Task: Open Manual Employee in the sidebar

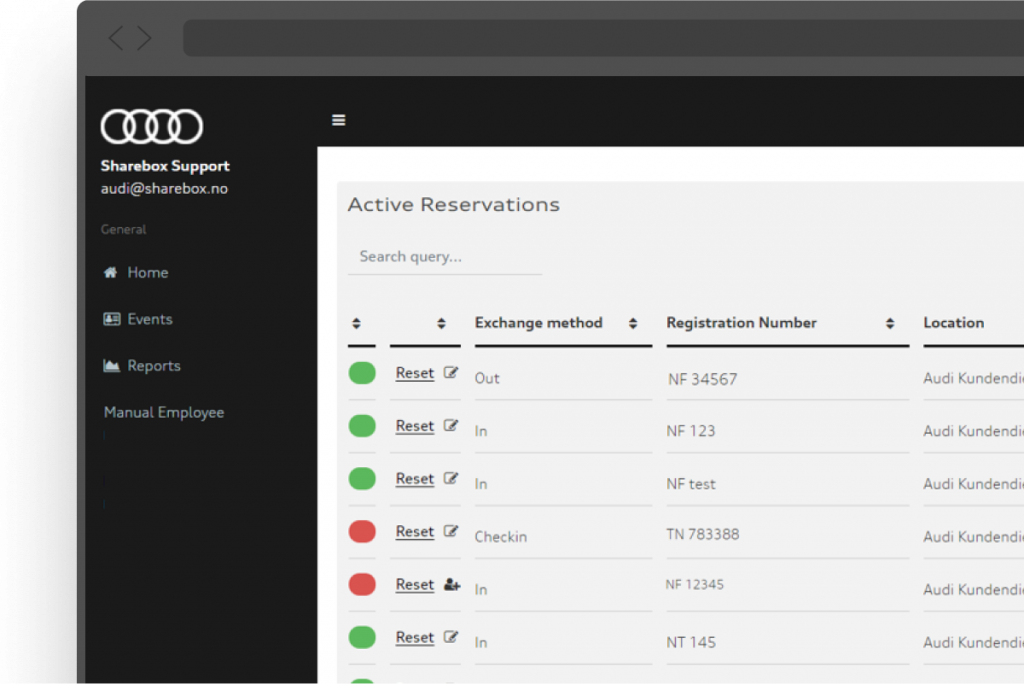Action: (x=164, y=412)
